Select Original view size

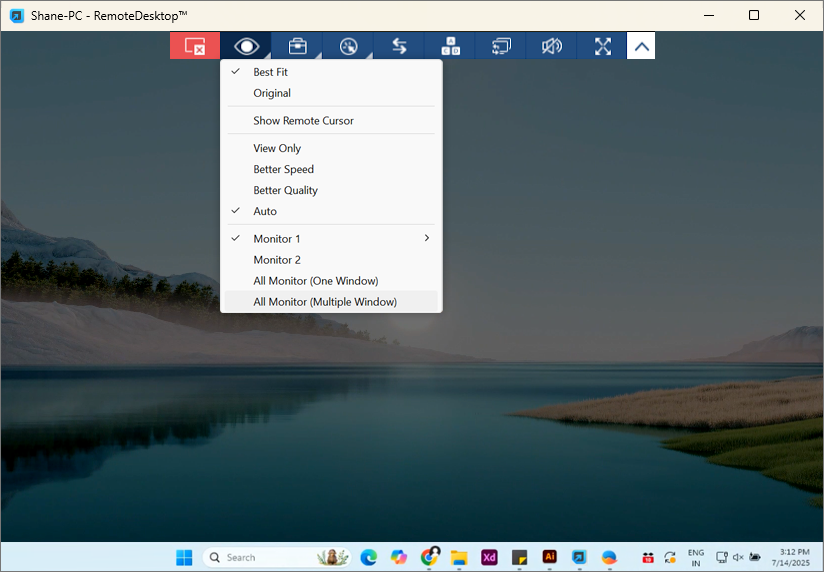click(x=272, y=93)
